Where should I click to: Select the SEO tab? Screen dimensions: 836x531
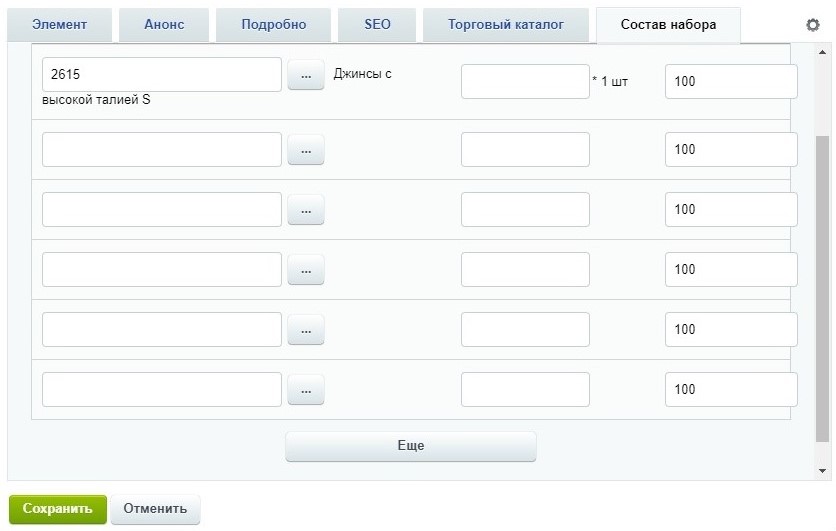(377, 25)
